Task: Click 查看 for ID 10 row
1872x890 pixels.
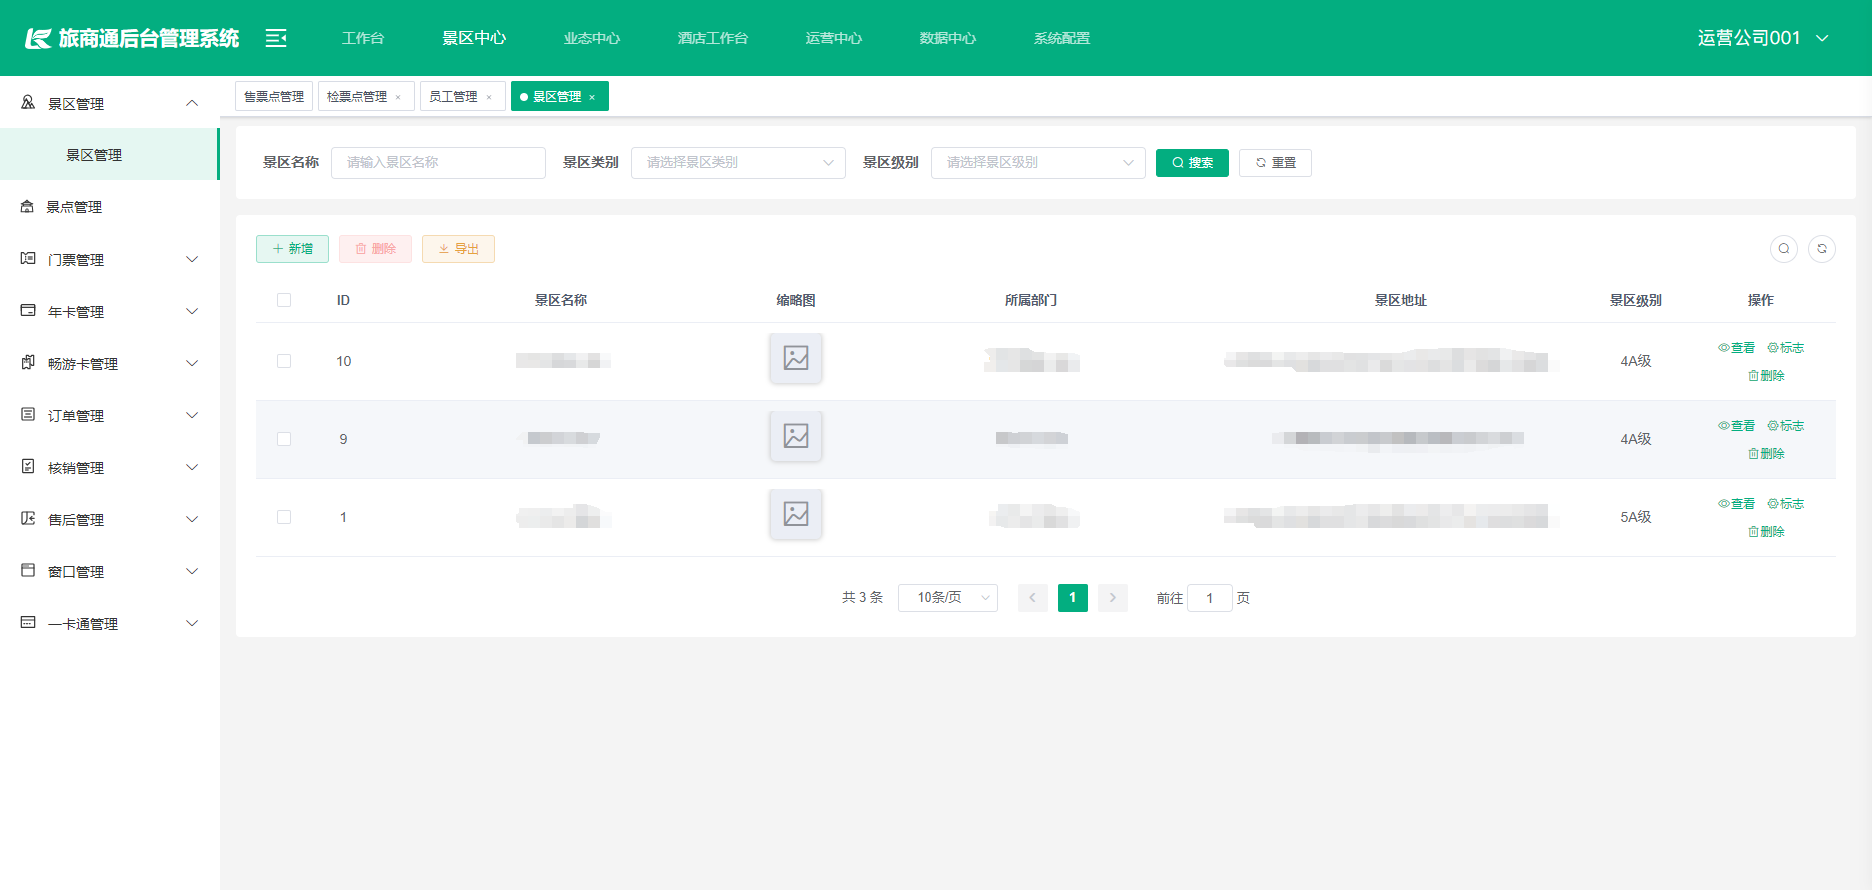Action: tap(1737, 348)
